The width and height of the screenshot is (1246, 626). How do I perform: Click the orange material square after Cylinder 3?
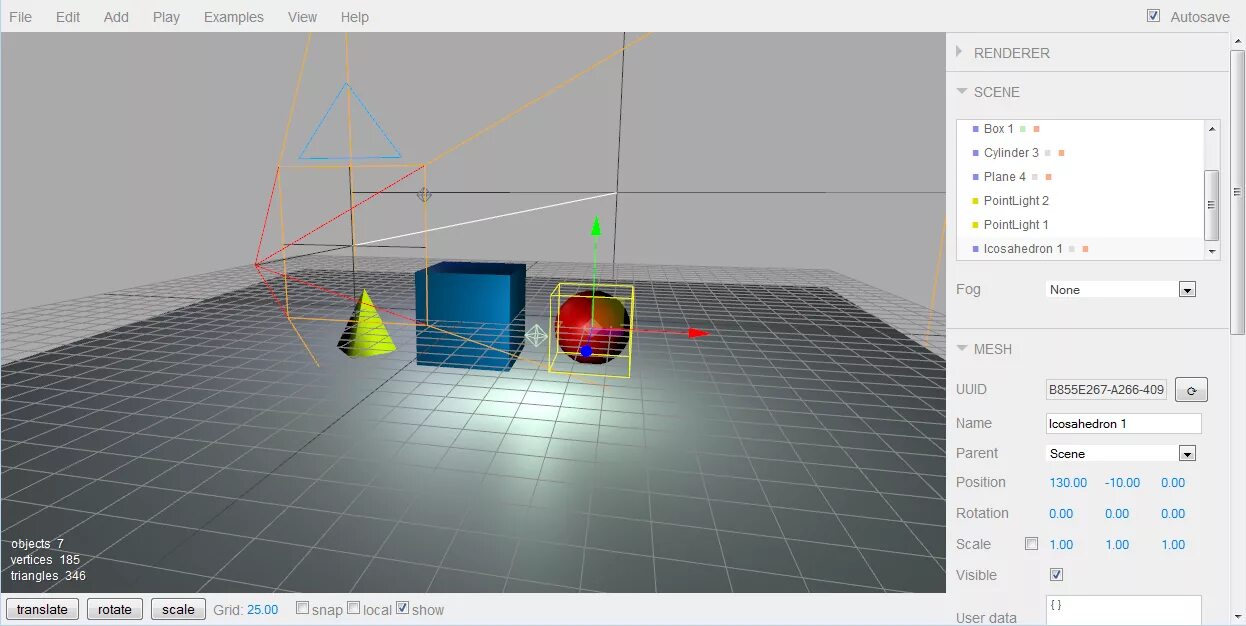point(1062,153)
